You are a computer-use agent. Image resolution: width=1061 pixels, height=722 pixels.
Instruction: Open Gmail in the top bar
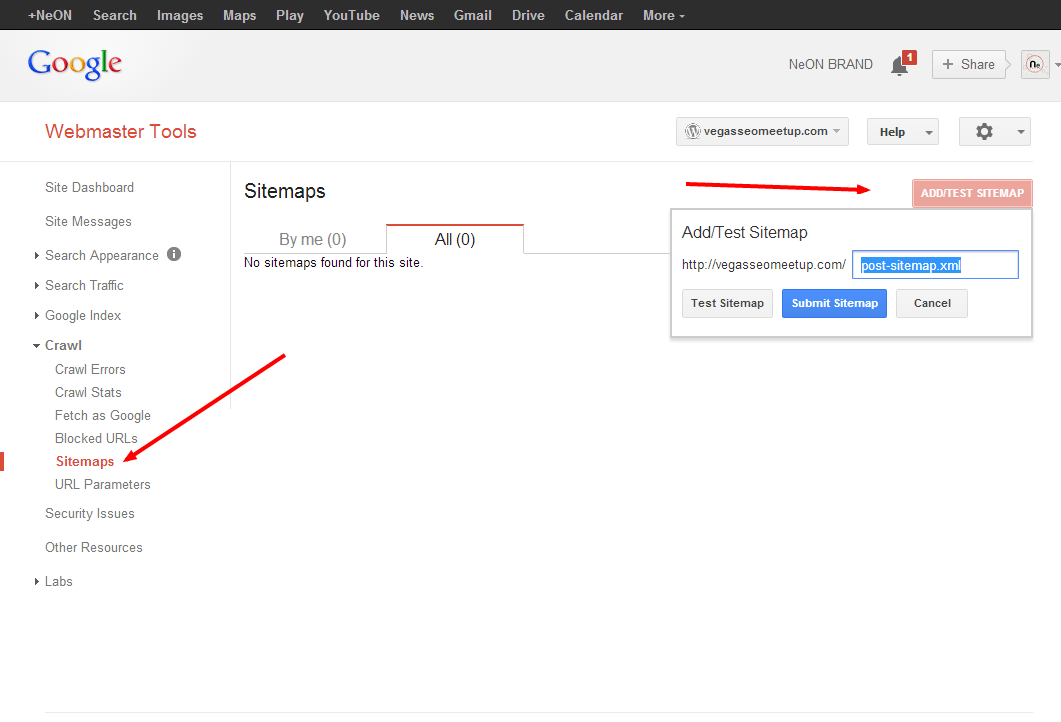[472, 15]
